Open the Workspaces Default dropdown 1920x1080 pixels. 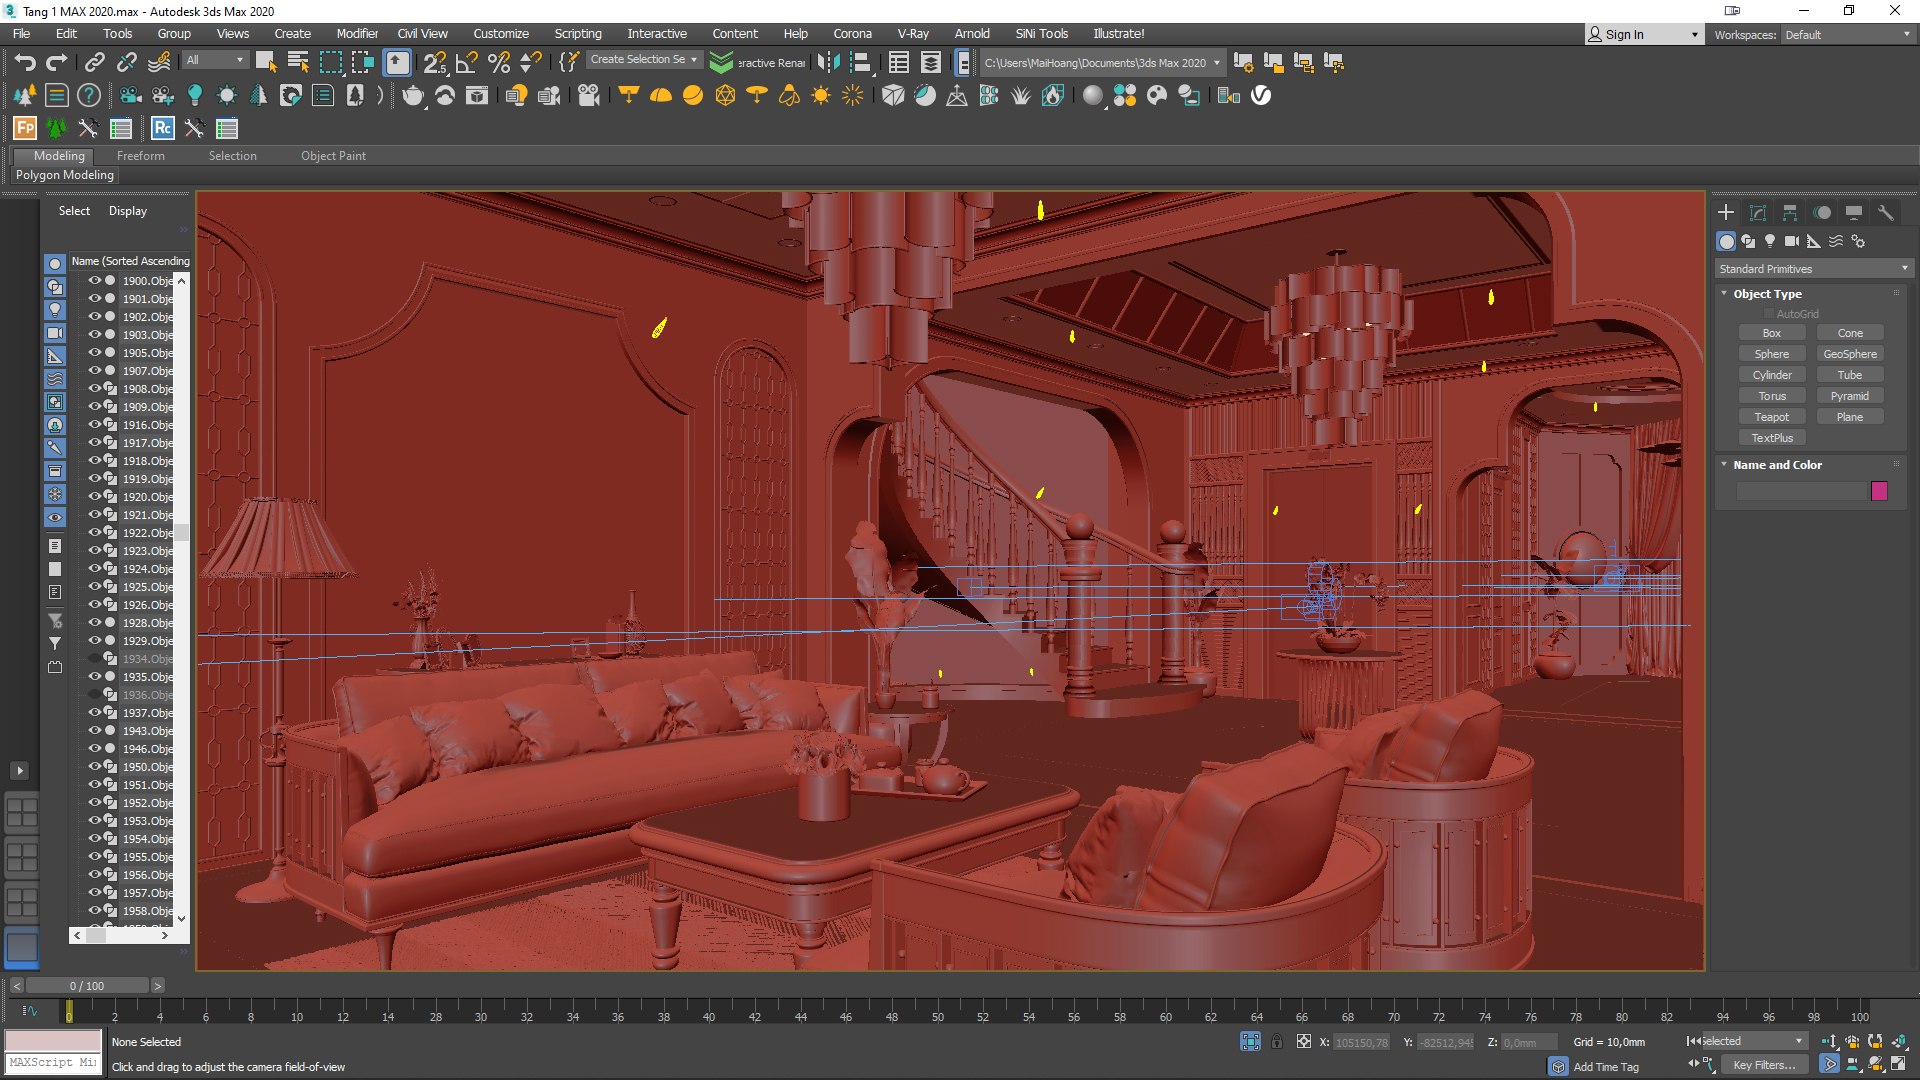1846,35
